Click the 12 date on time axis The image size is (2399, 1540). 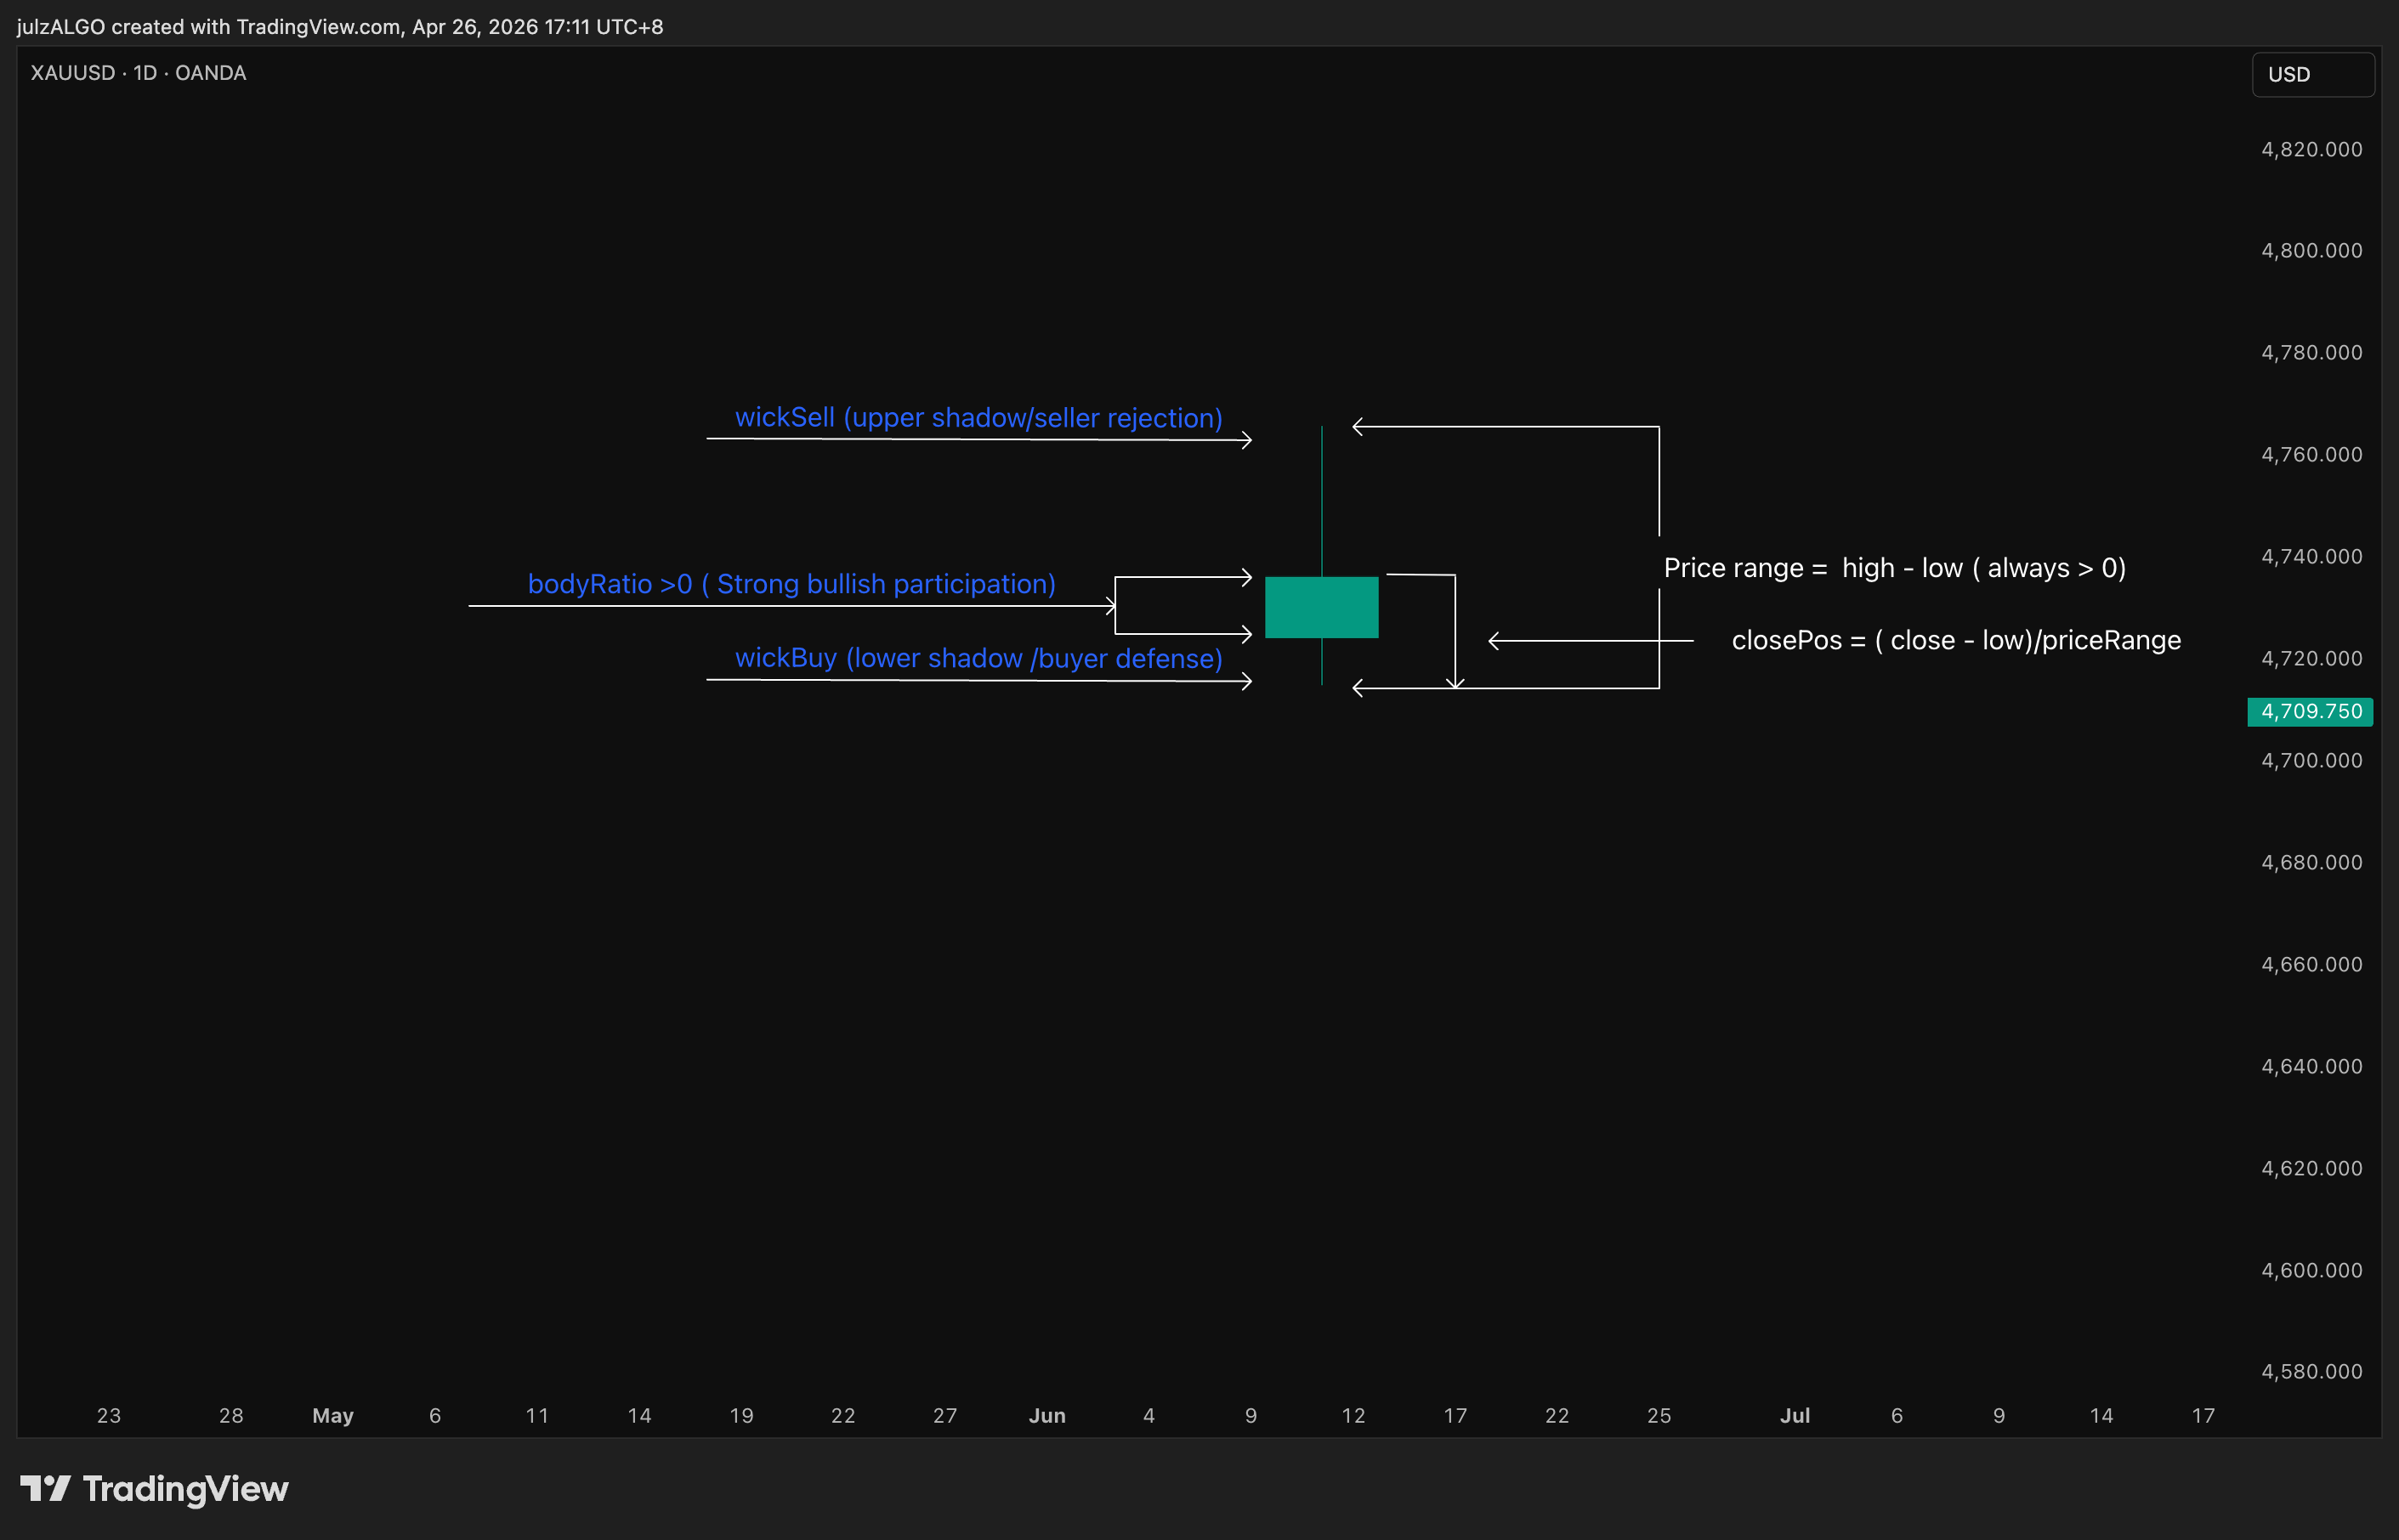point(1353,1416)
